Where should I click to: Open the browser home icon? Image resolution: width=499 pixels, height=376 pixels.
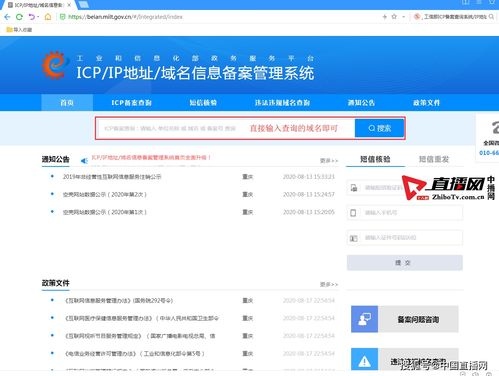click(x=48, y=17)
